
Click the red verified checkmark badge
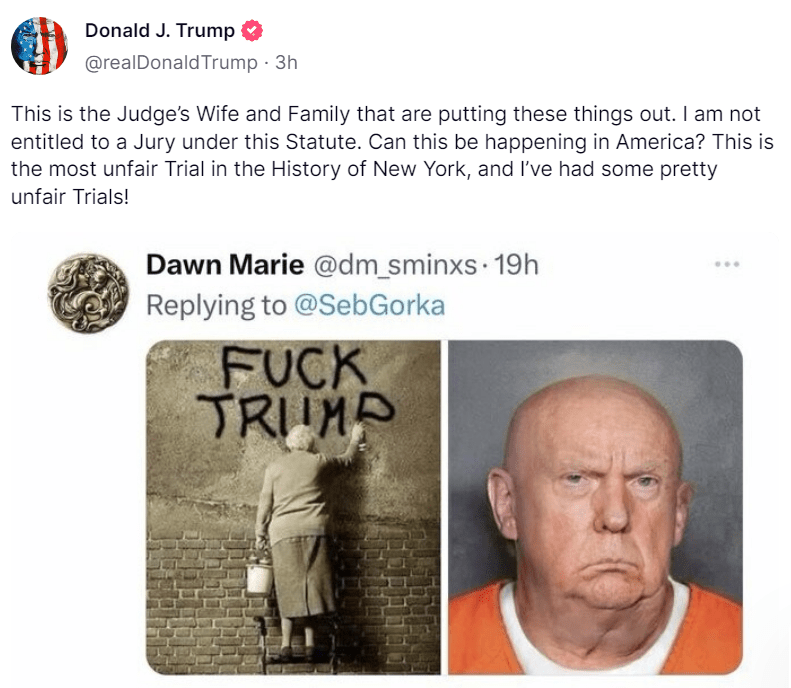(x=252, y=30)
